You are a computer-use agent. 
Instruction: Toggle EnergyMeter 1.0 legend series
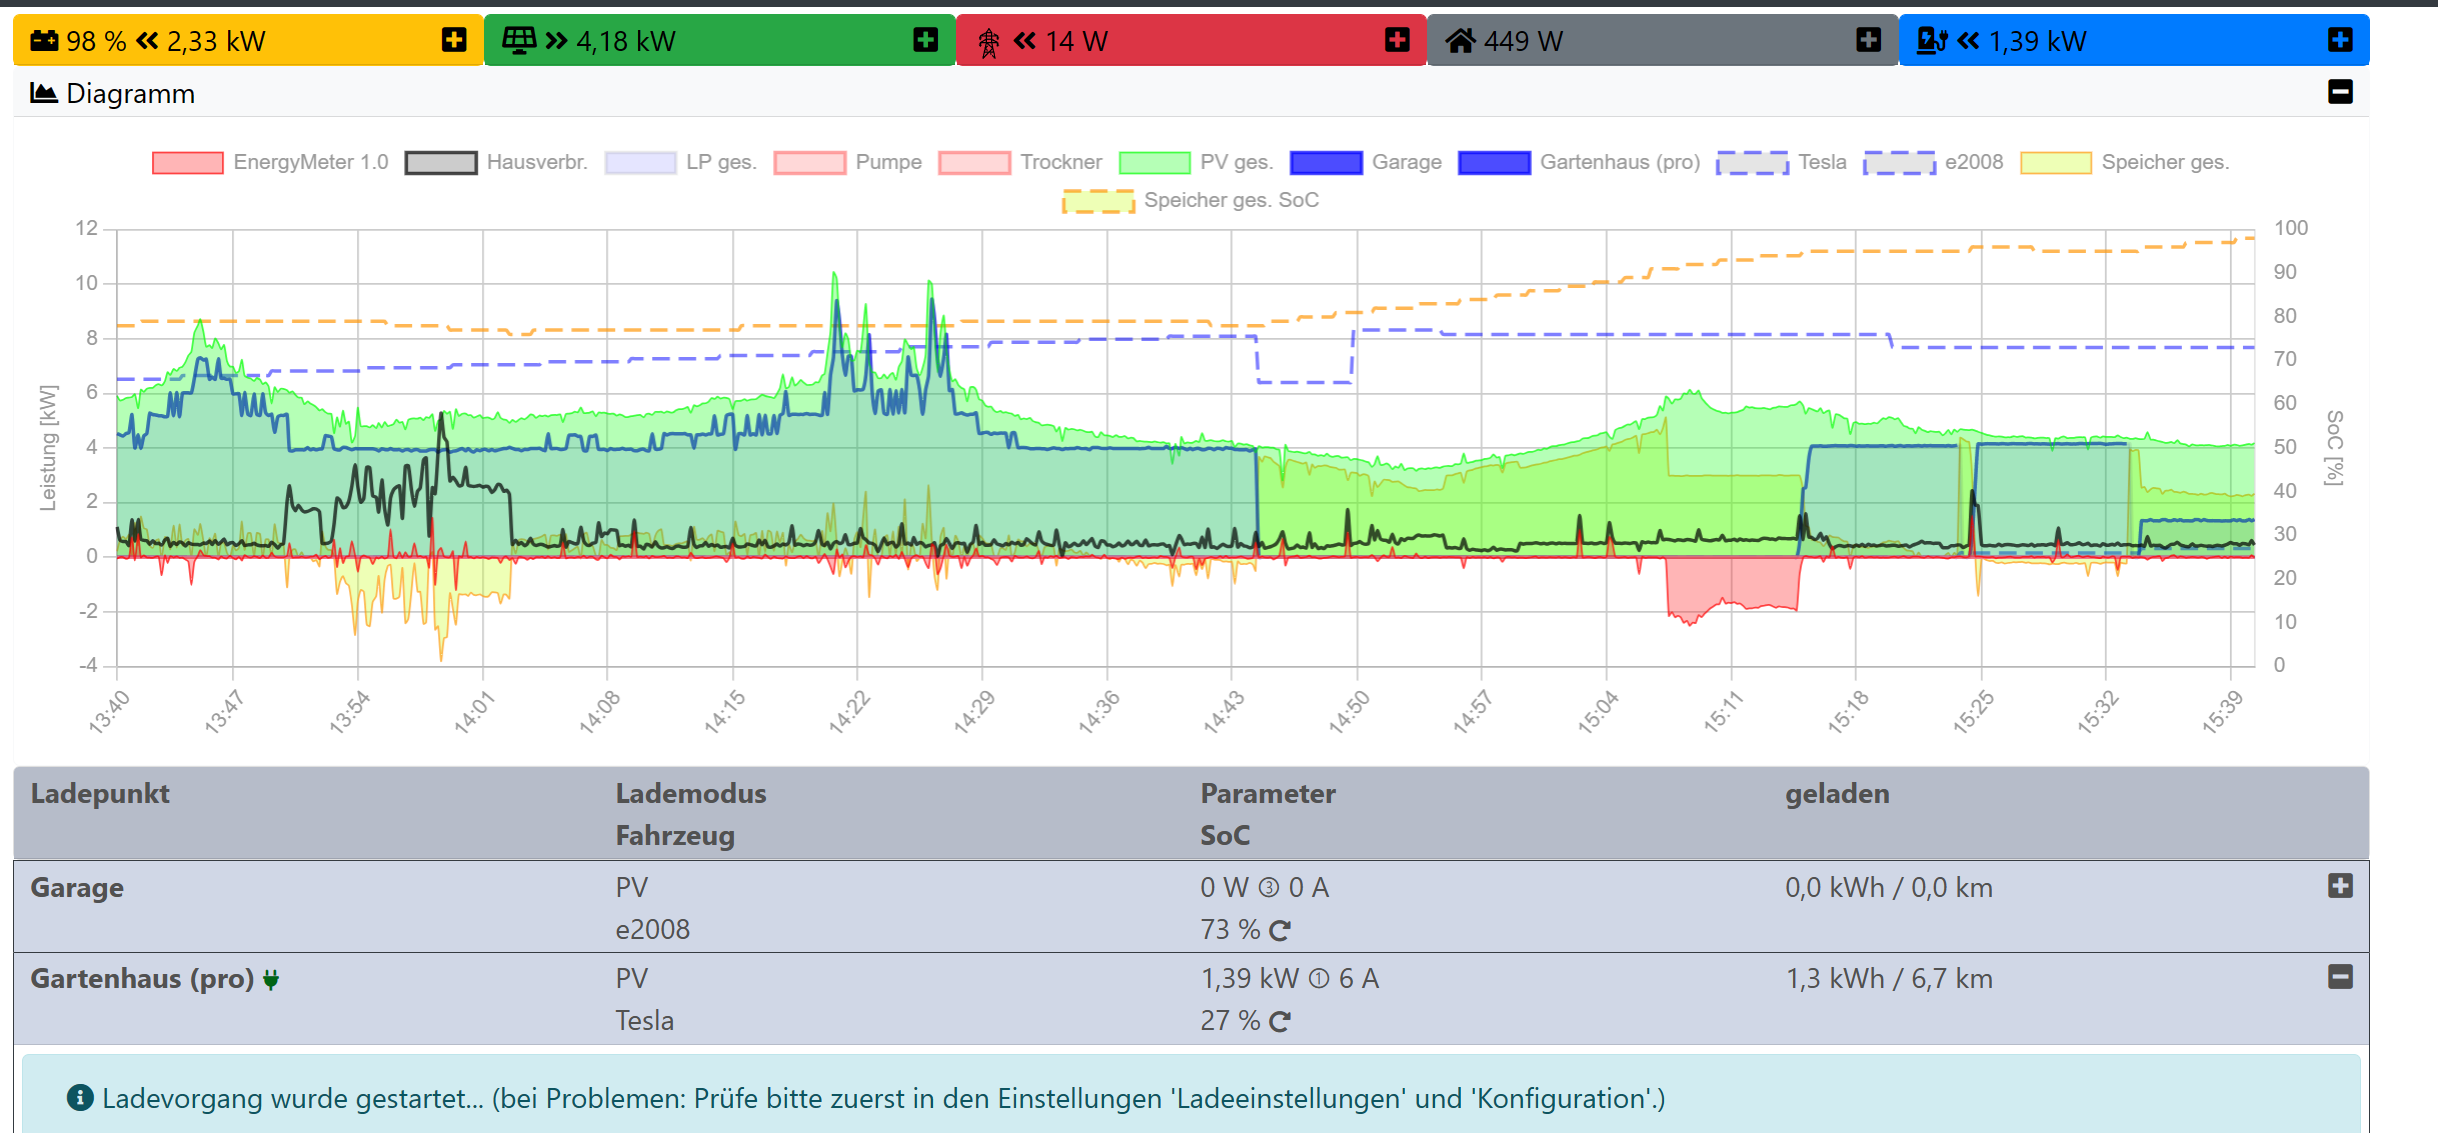coord(310,162)
